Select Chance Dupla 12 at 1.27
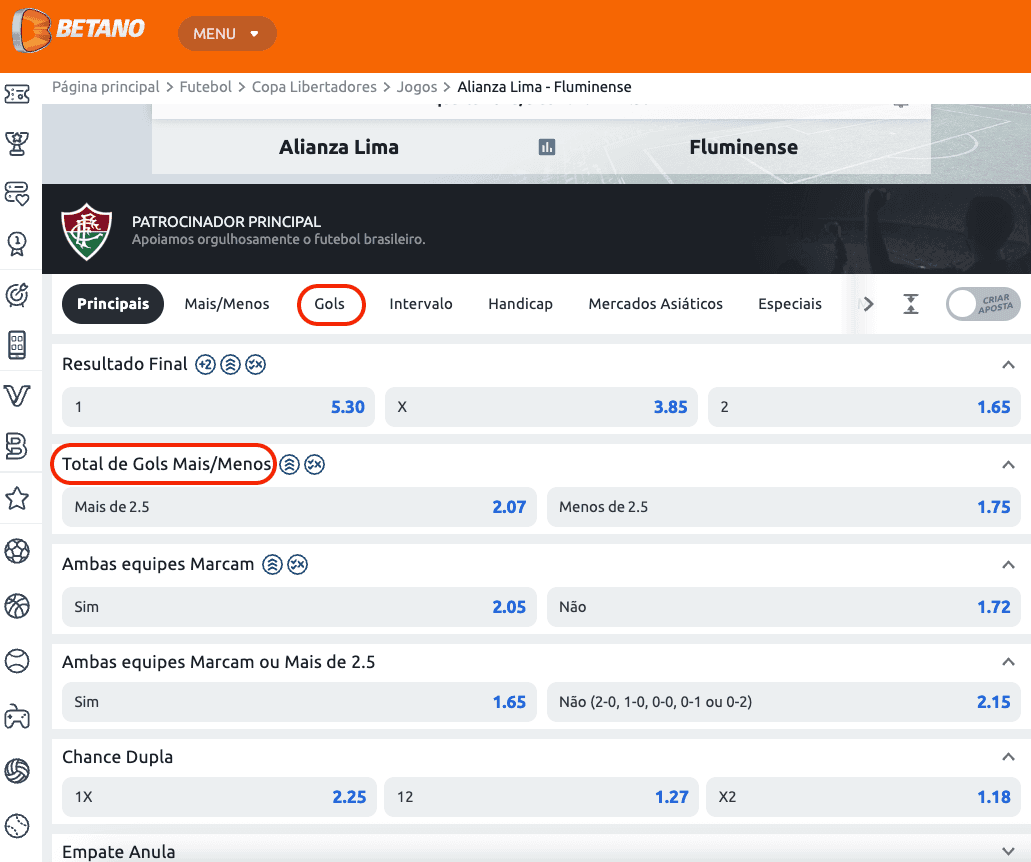 [x=541, y=797]
